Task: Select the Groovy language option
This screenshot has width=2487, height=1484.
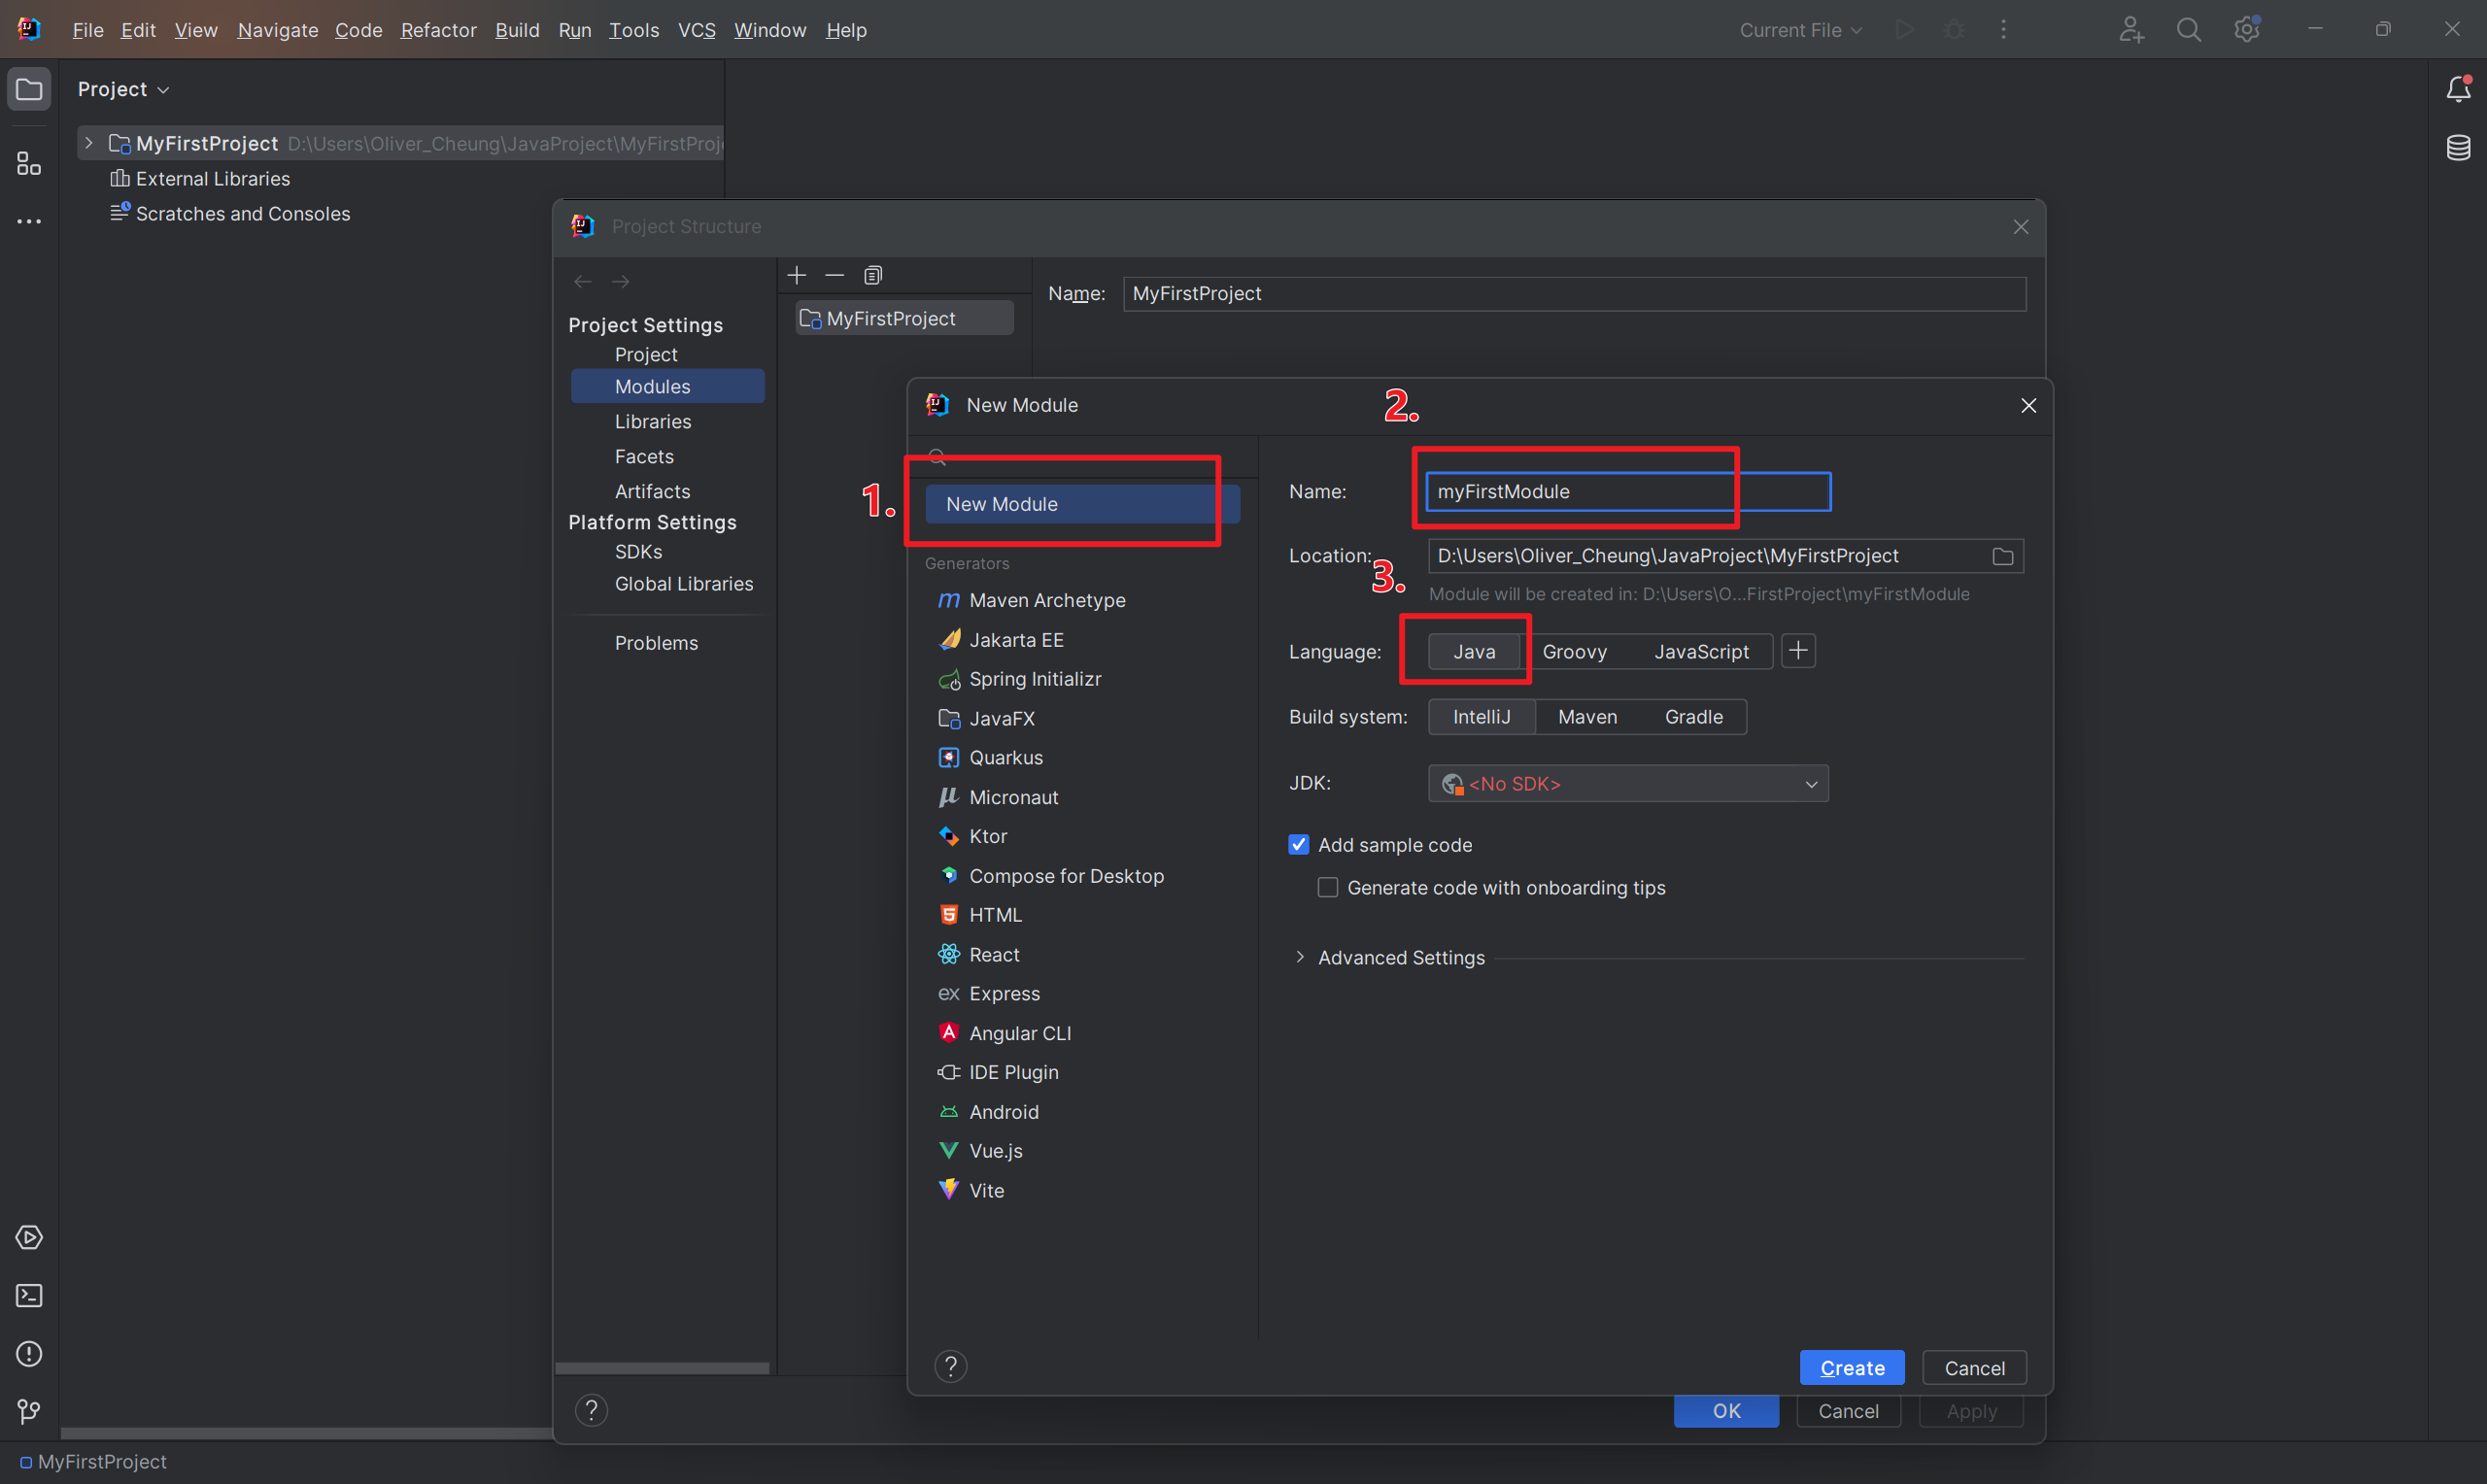Action: pos(1574,650)
